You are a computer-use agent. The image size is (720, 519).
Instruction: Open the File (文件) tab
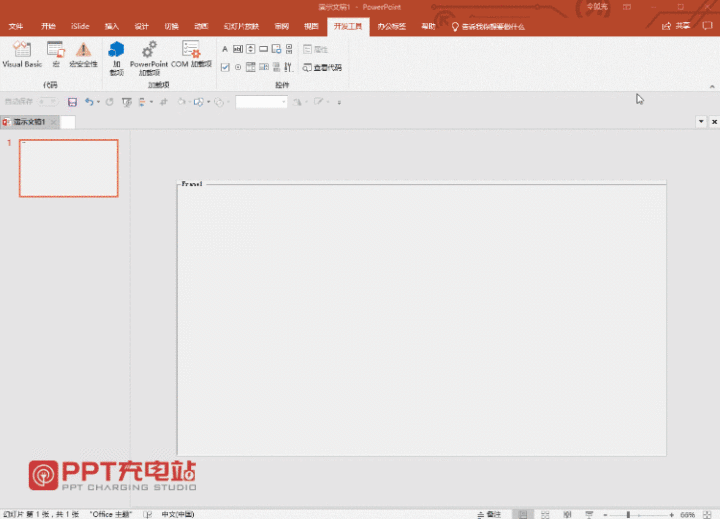(16, 27)
